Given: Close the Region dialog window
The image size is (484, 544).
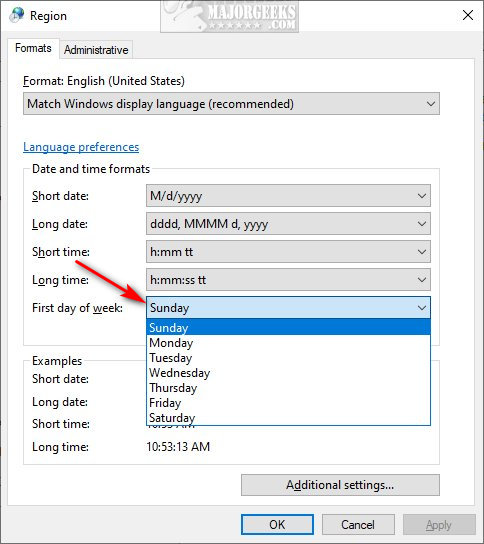Looking at the screenshot, I should 468,15.
